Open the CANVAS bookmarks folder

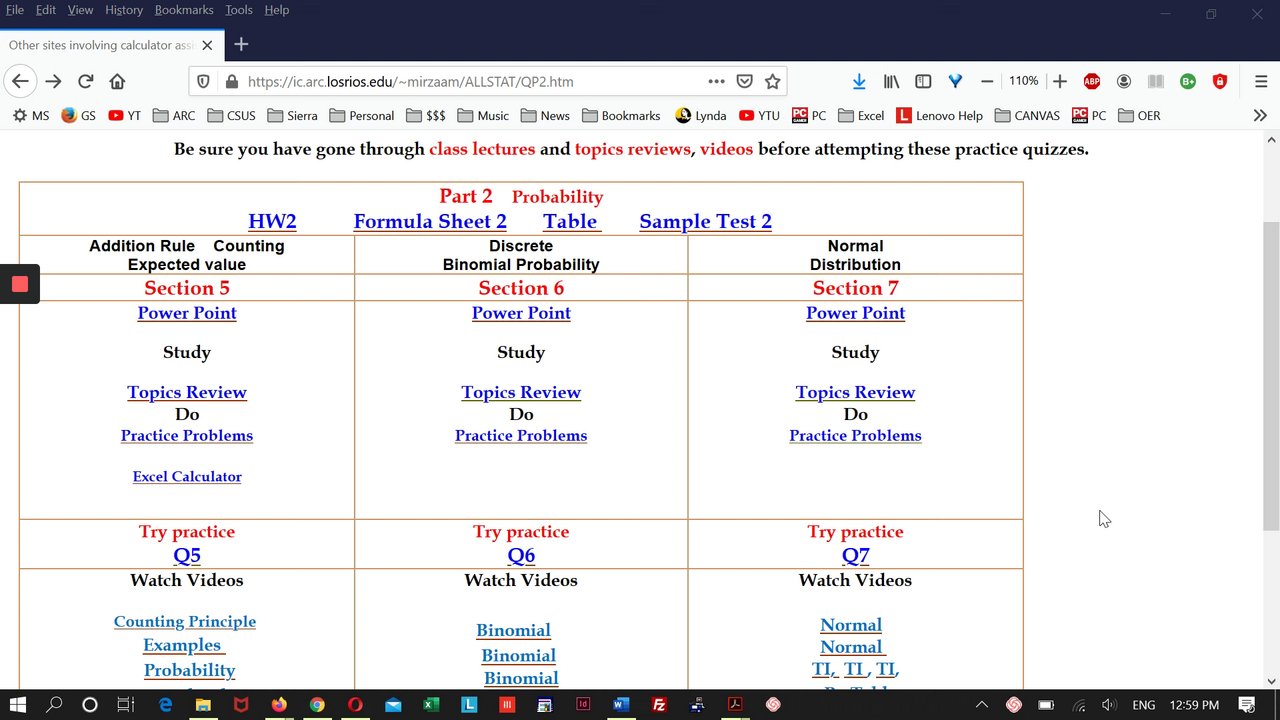click(1027, 115)
